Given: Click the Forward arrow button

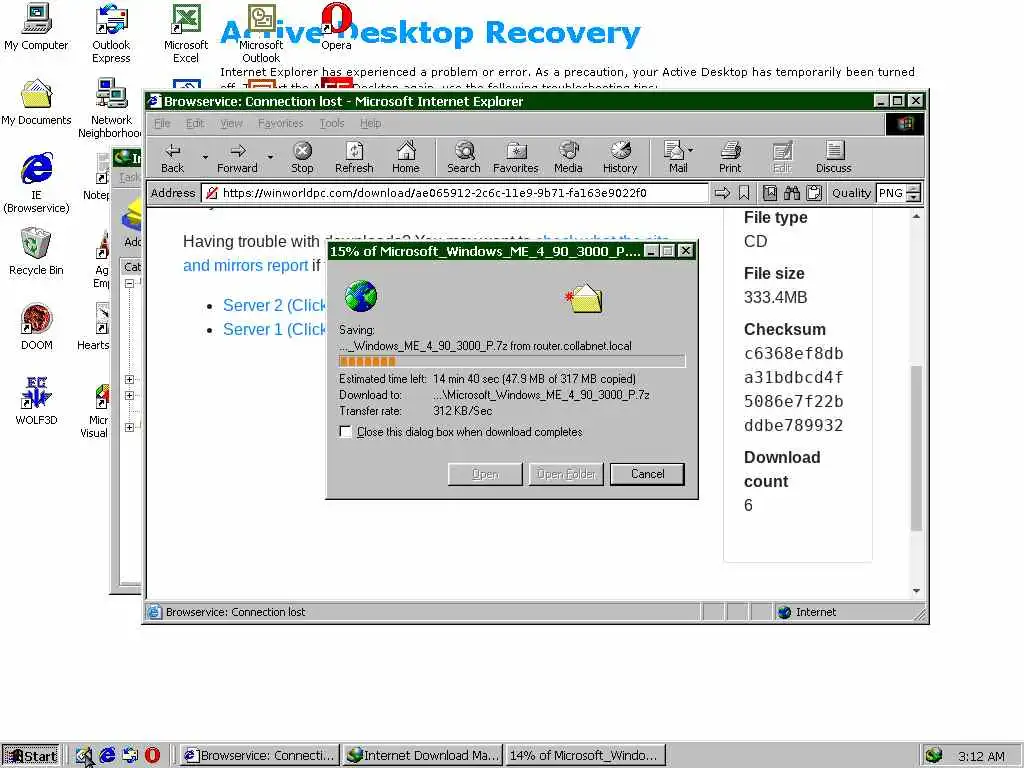Looking at the screenshot, I should tap(237, 157).
